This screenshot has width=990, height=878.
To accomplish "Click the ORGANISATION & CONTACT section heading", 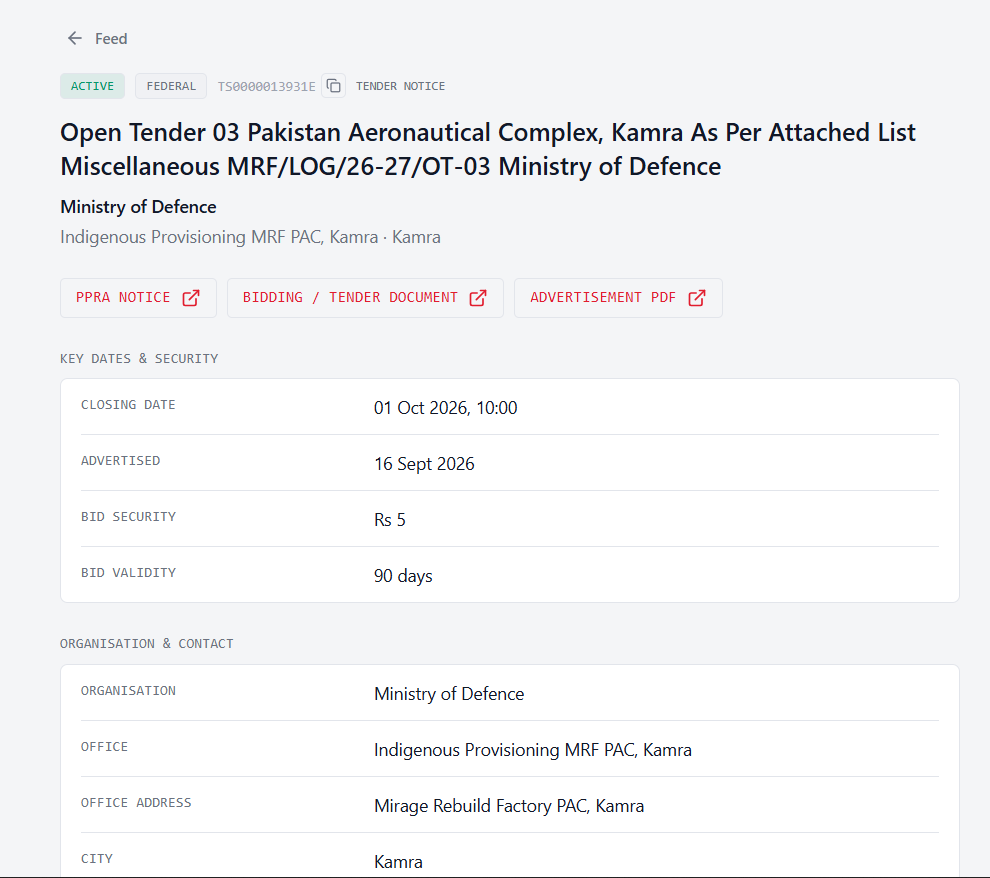I will (x=146, y=644).
